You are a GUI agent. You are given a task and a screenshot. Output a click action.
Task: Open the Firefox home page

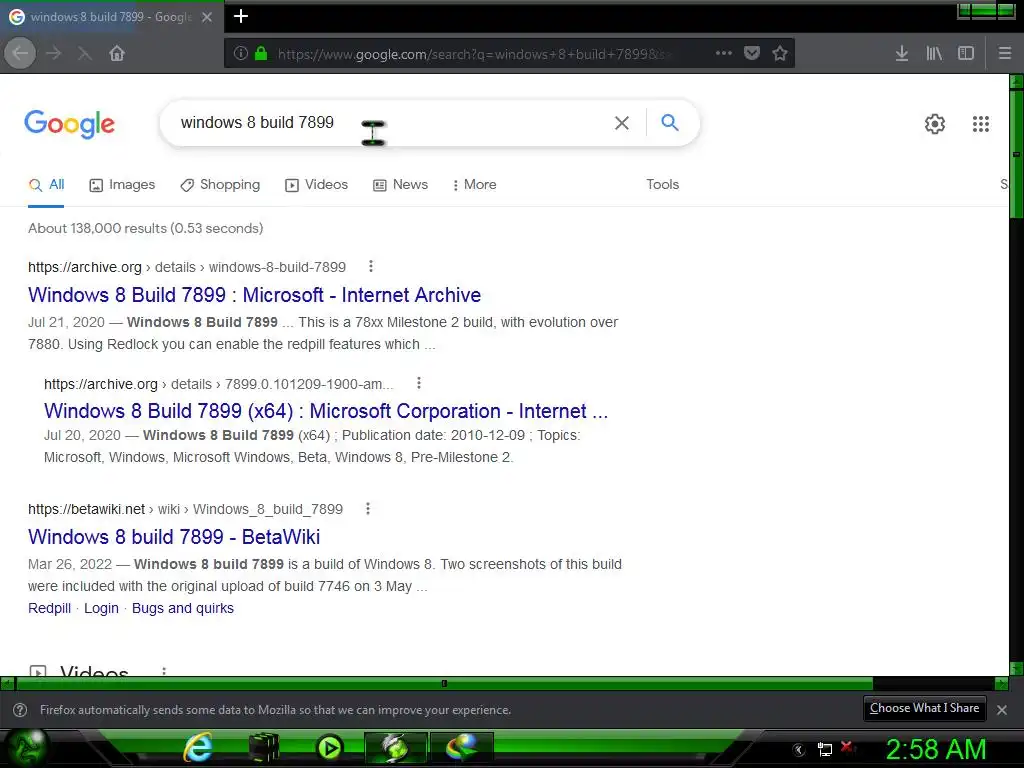117,54
